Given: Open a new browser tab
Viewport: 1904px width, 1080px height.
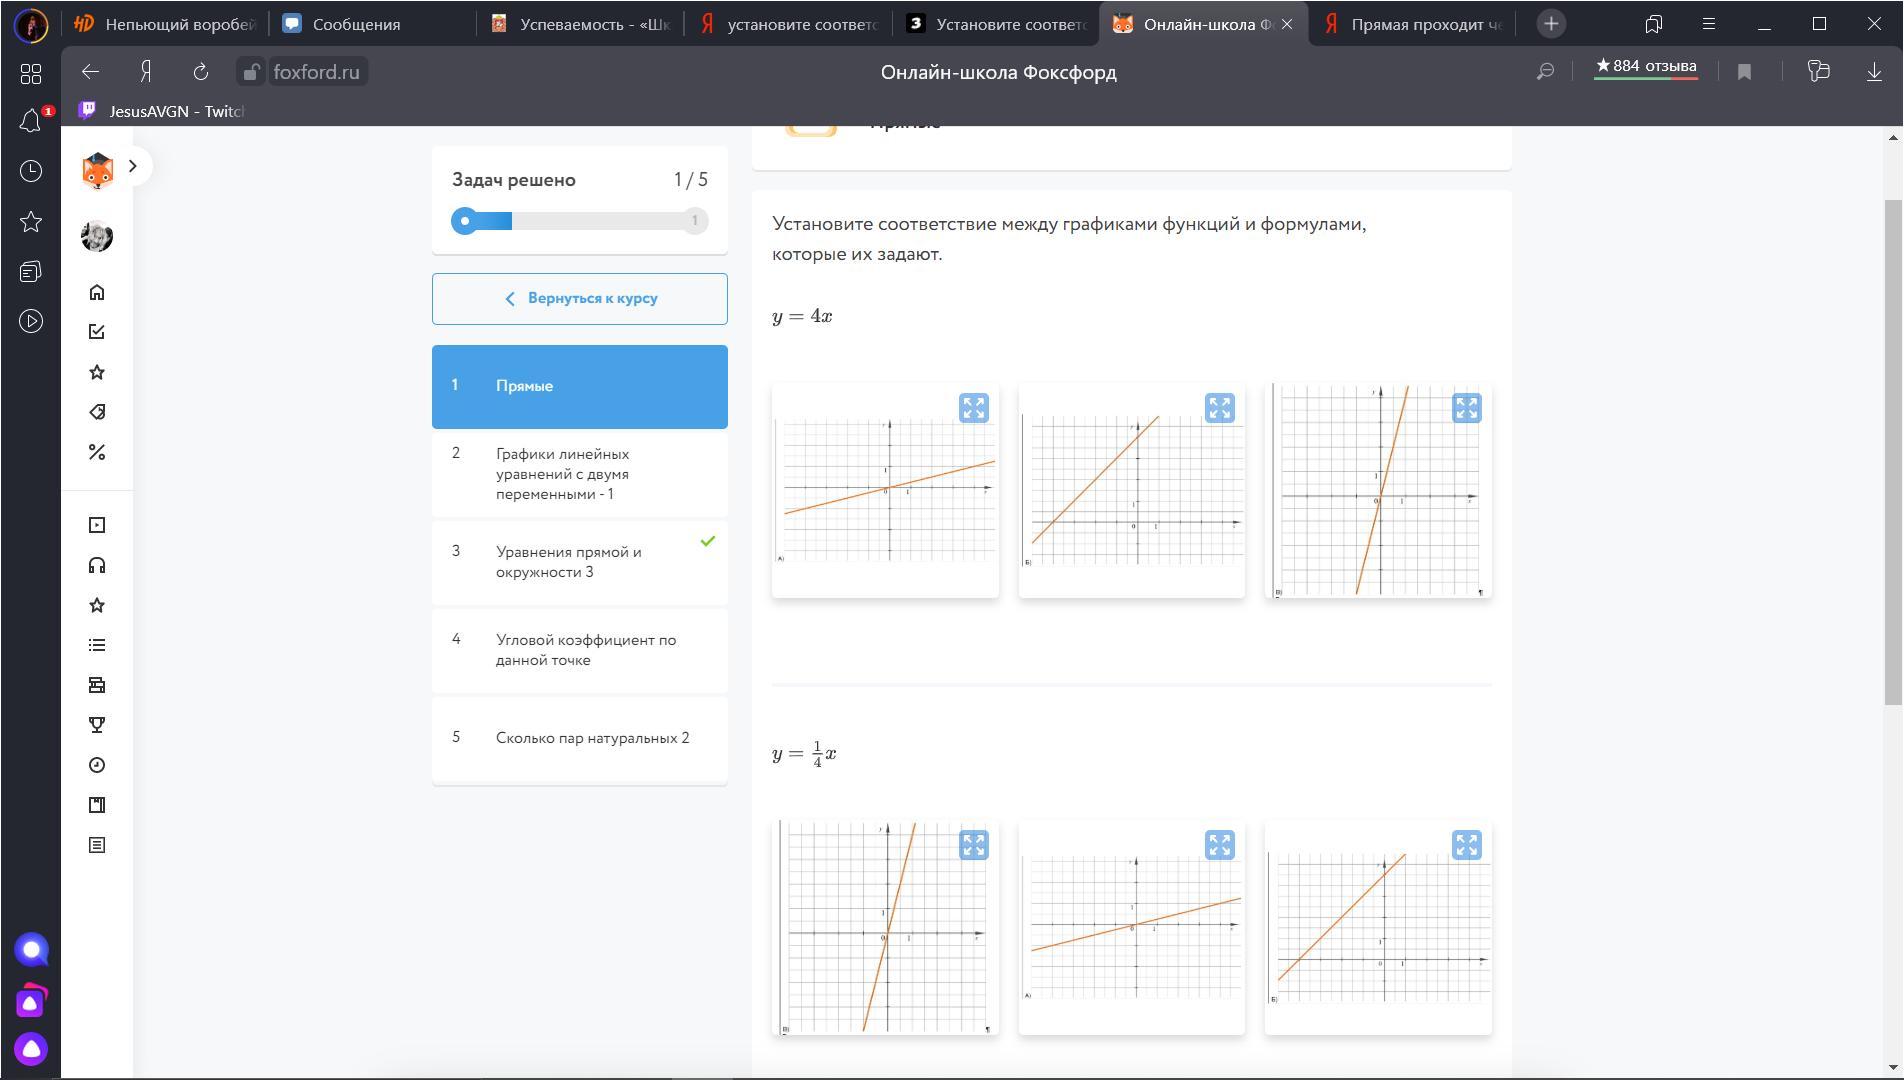Looking at the screenshot, I should (1551, 24).
